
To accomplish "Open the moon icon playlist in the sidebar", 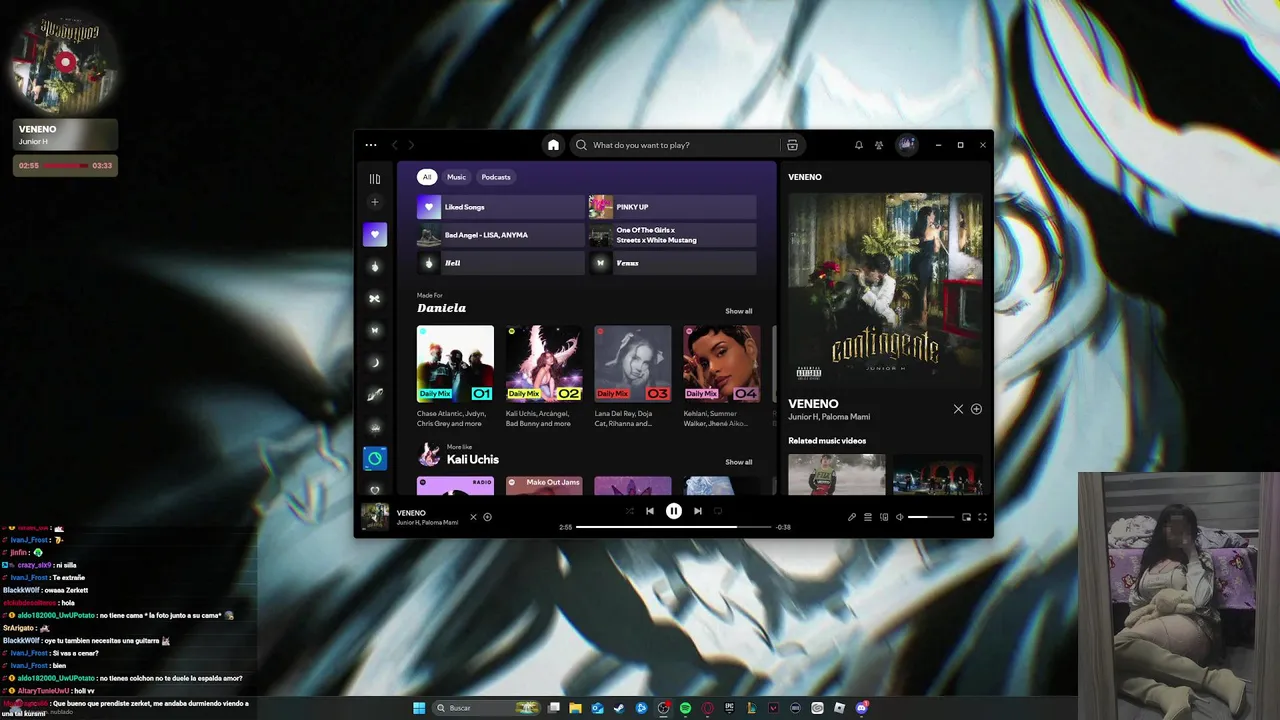I will pyautogui.click(x=375, y=362).
